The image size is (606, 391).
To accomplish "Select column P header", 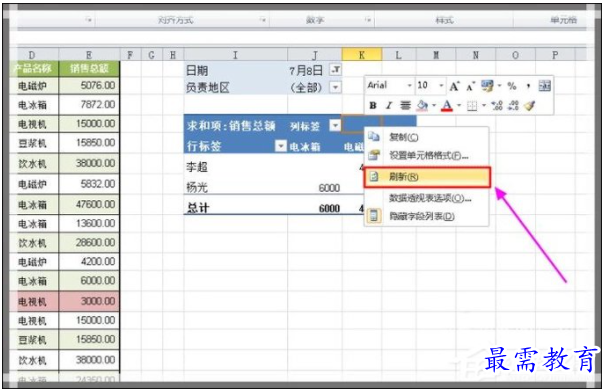I will (x=555, y=55).
